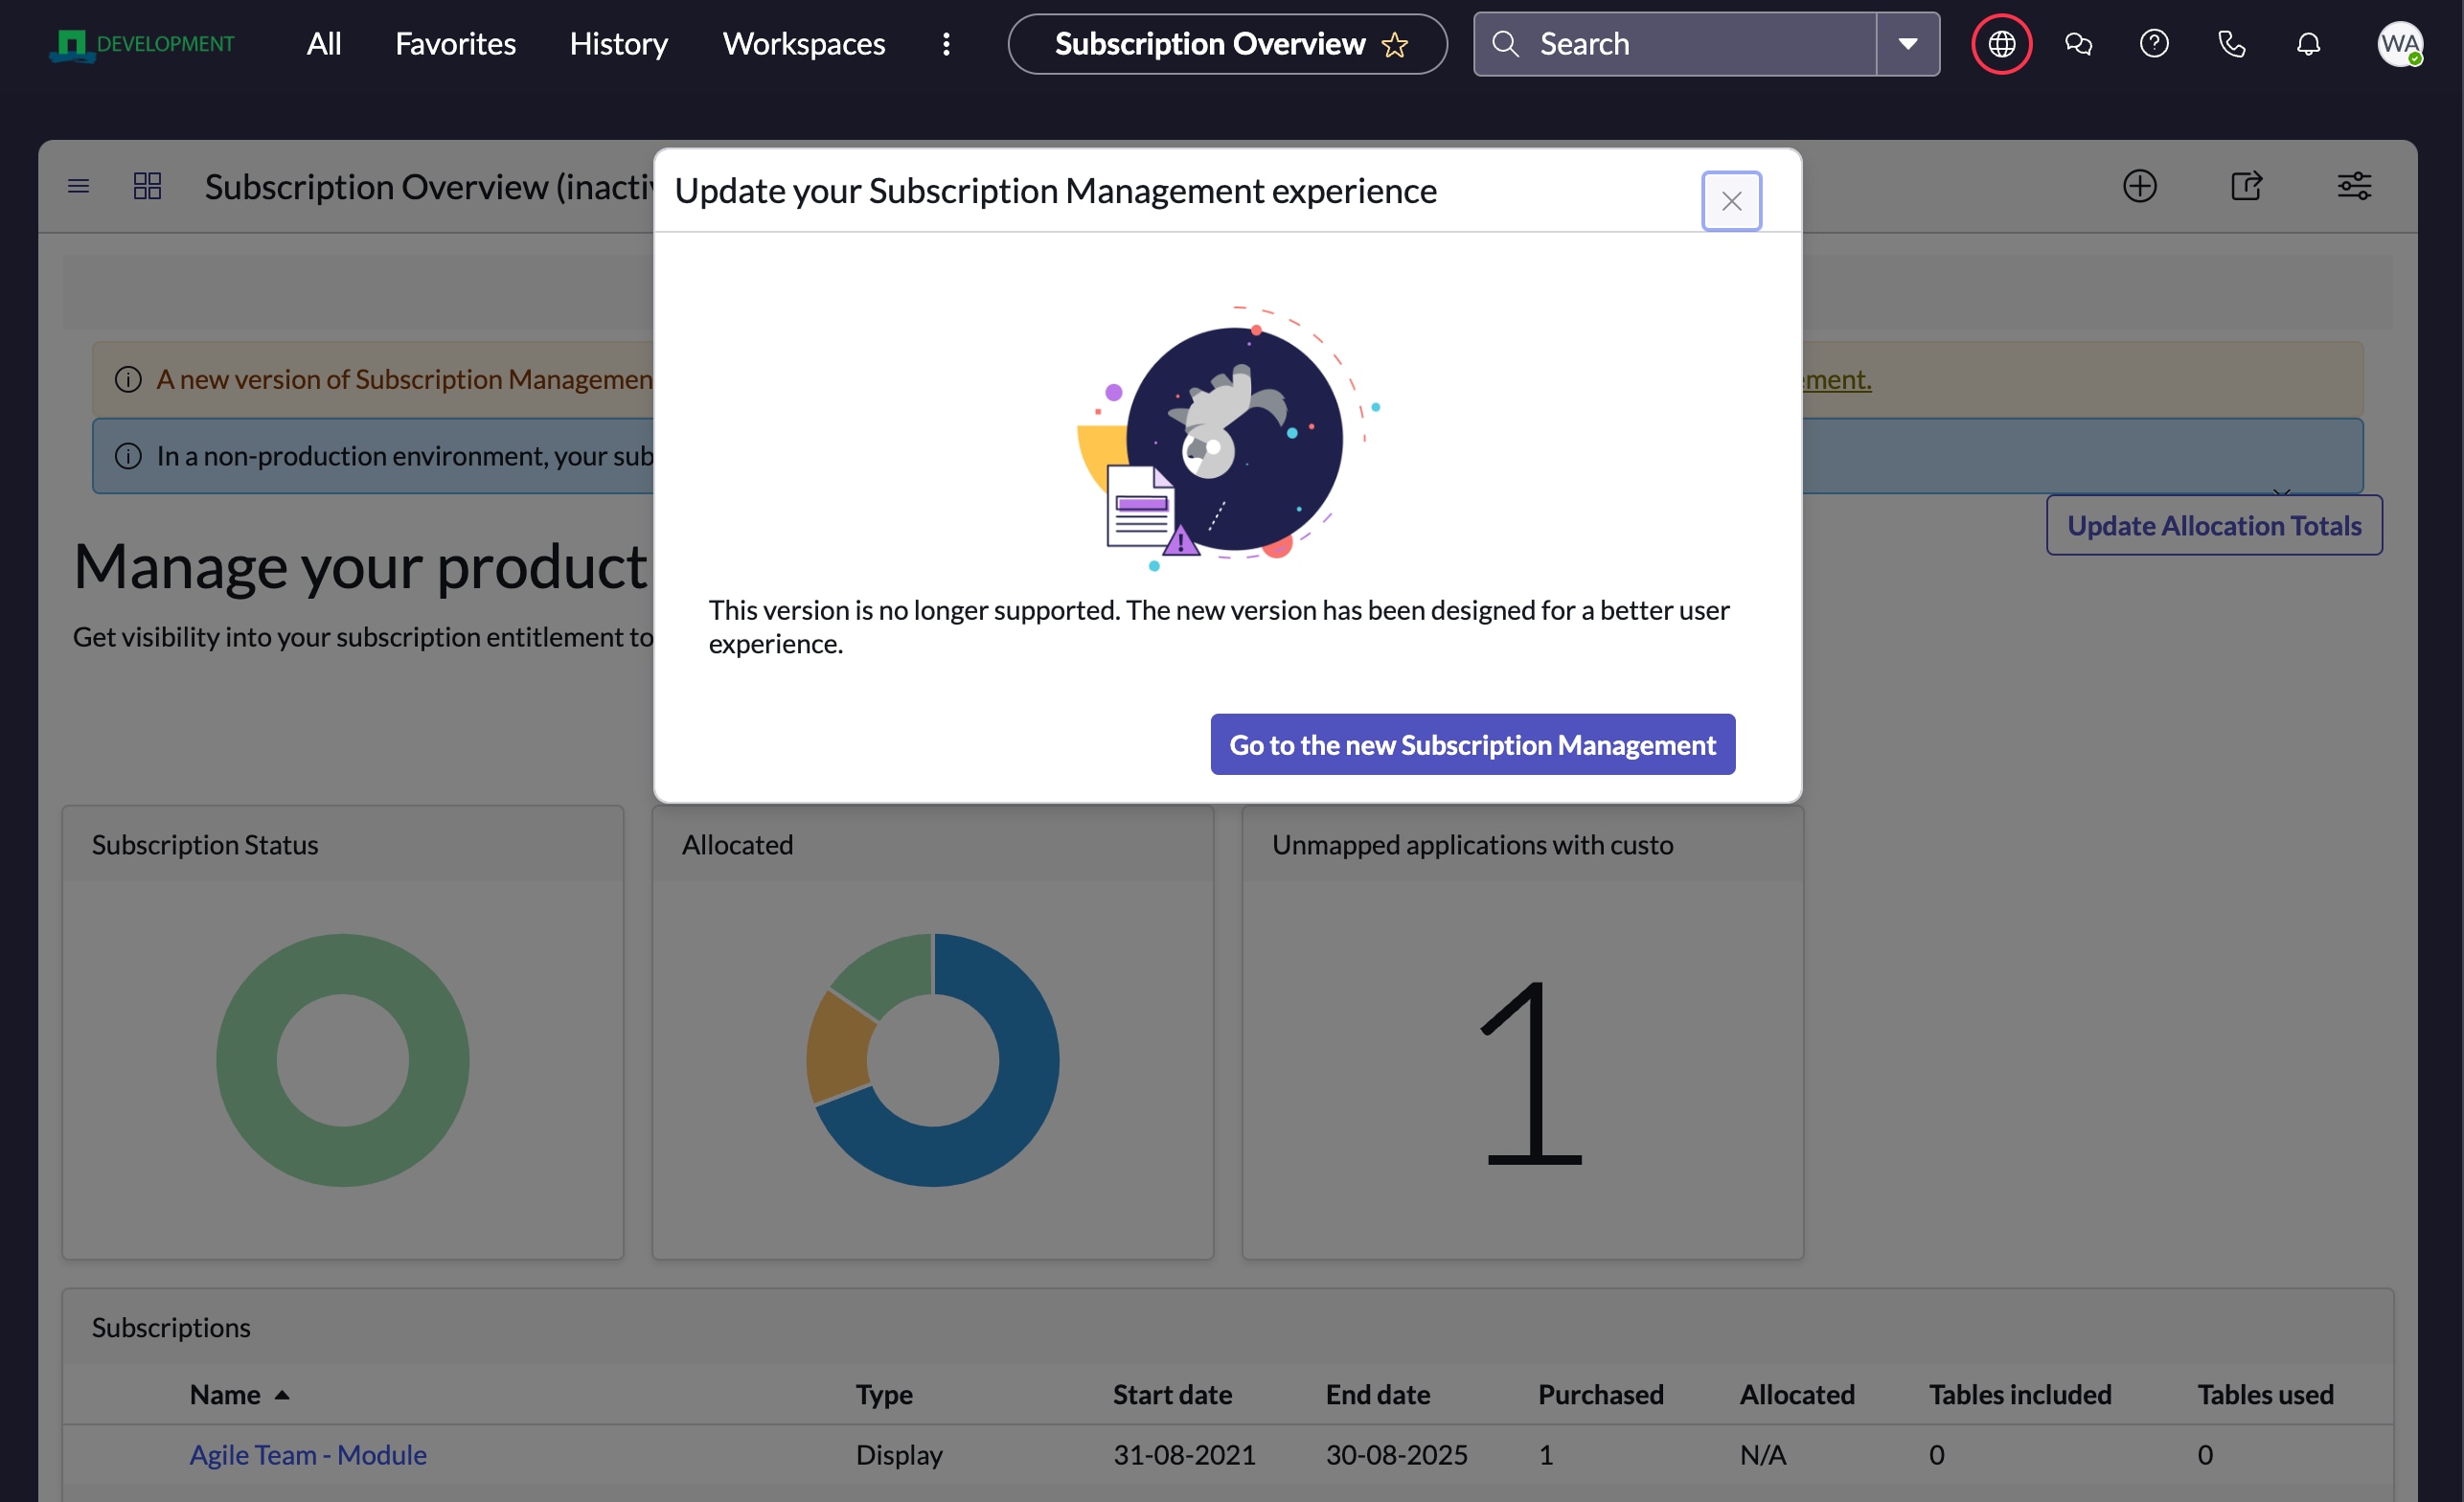The image size is (2464, 1502).
Task: Sort by the Start date column
Action: pyautogui.click(x=1172, y=1394)
